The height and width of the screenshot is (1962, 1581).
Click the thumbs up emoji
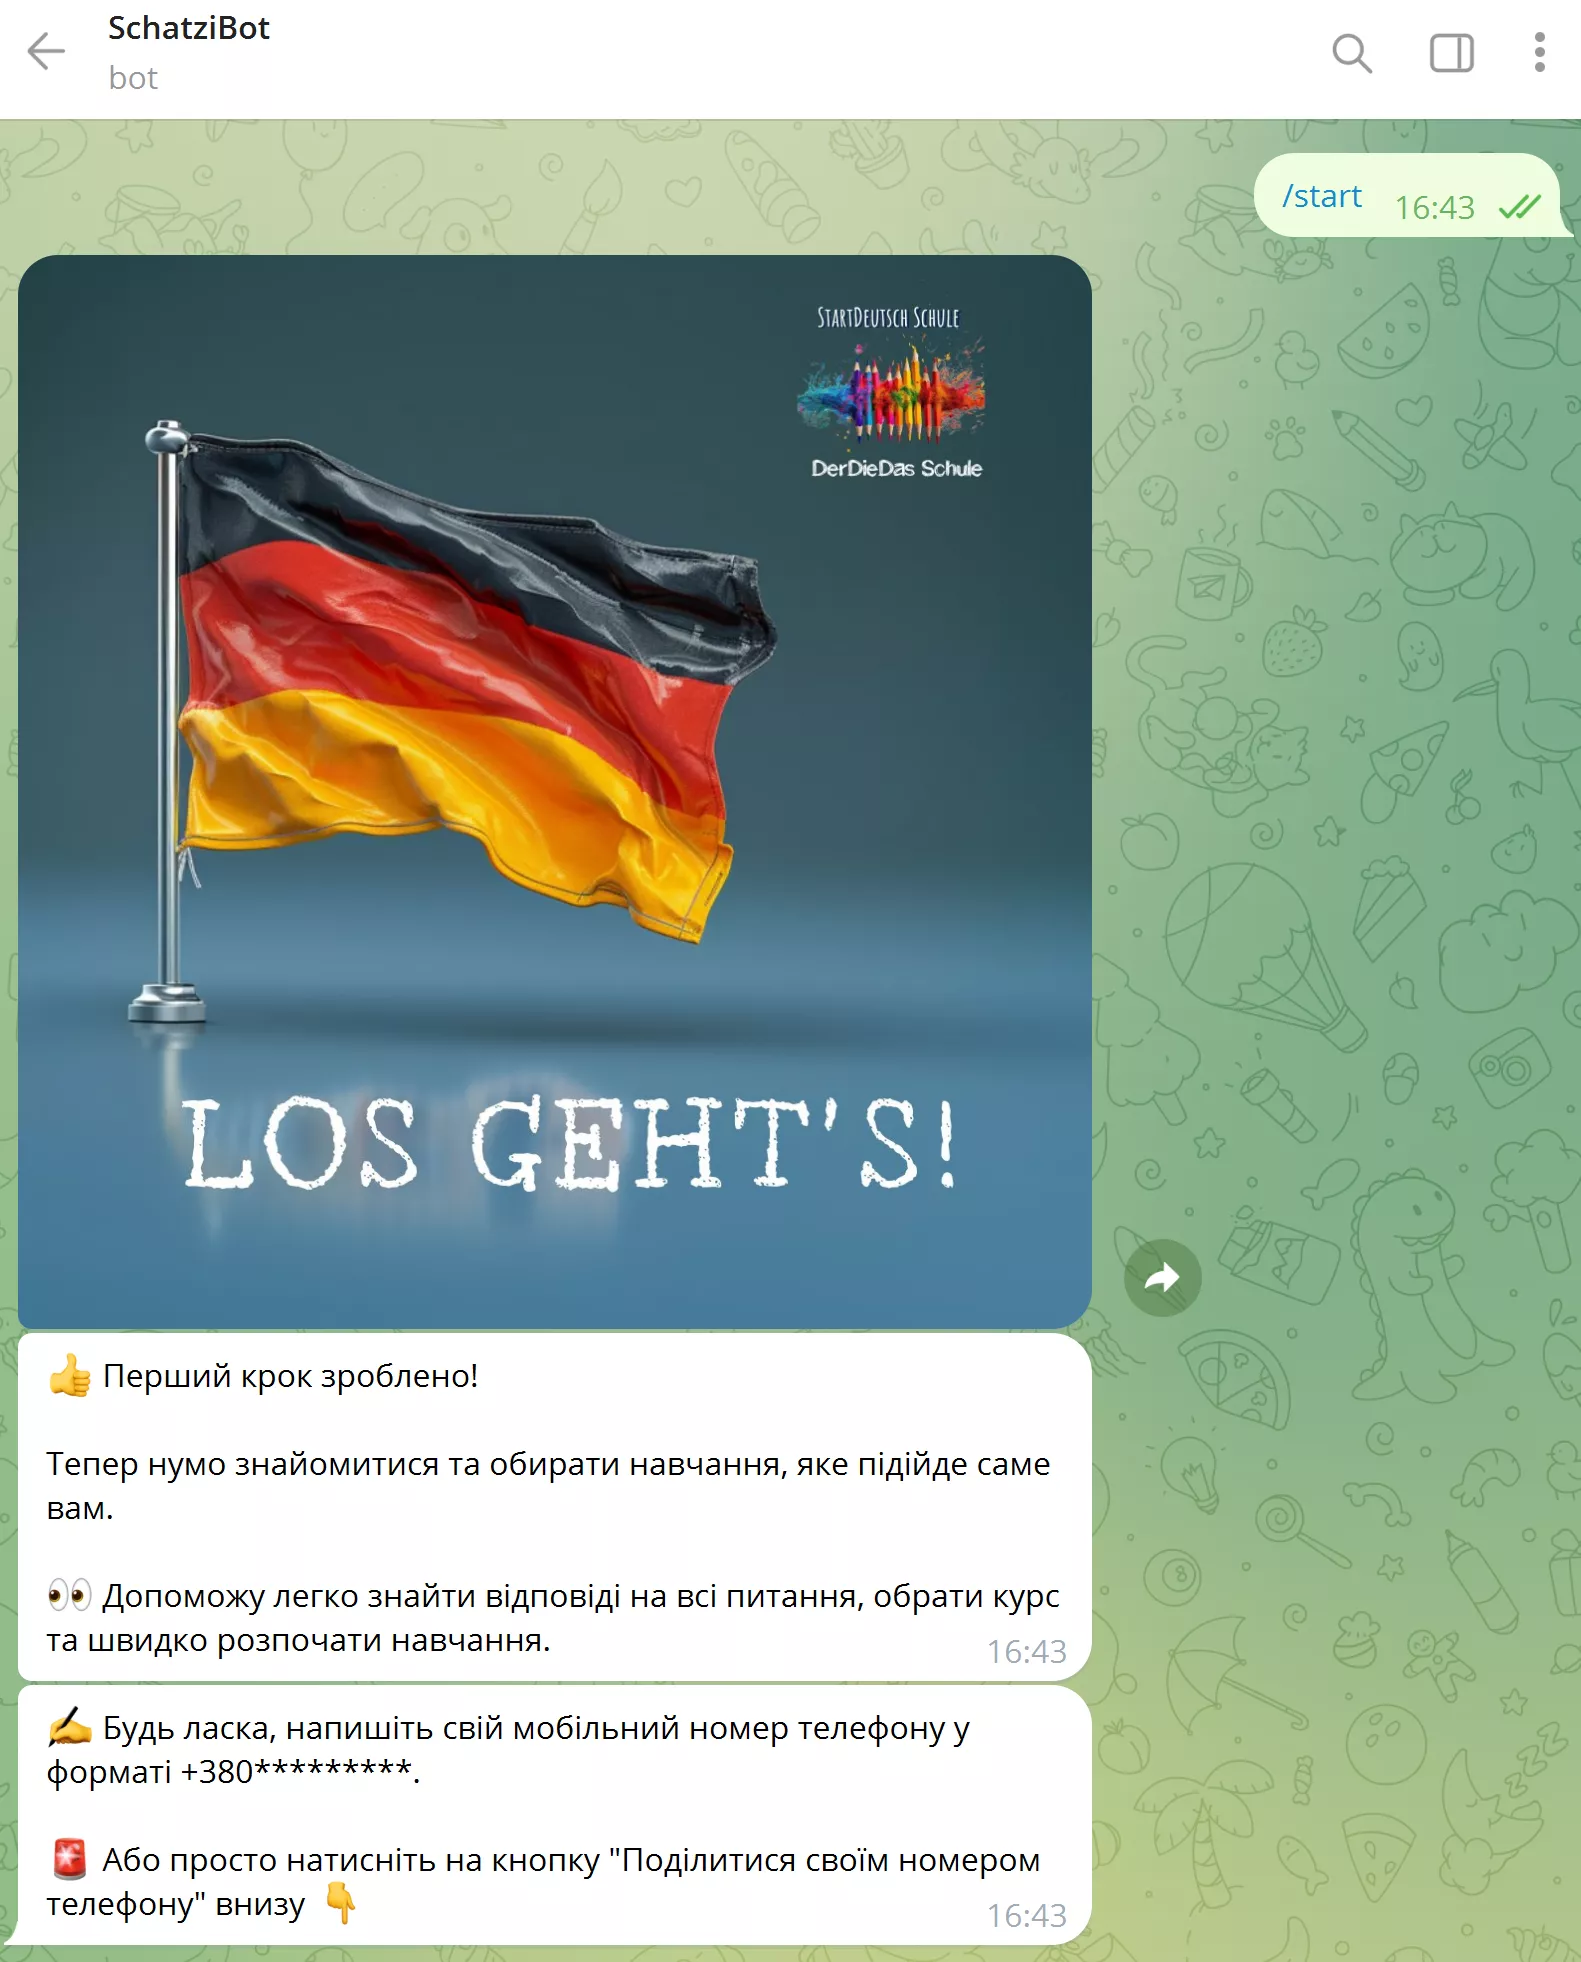(x=70, y=1376)
